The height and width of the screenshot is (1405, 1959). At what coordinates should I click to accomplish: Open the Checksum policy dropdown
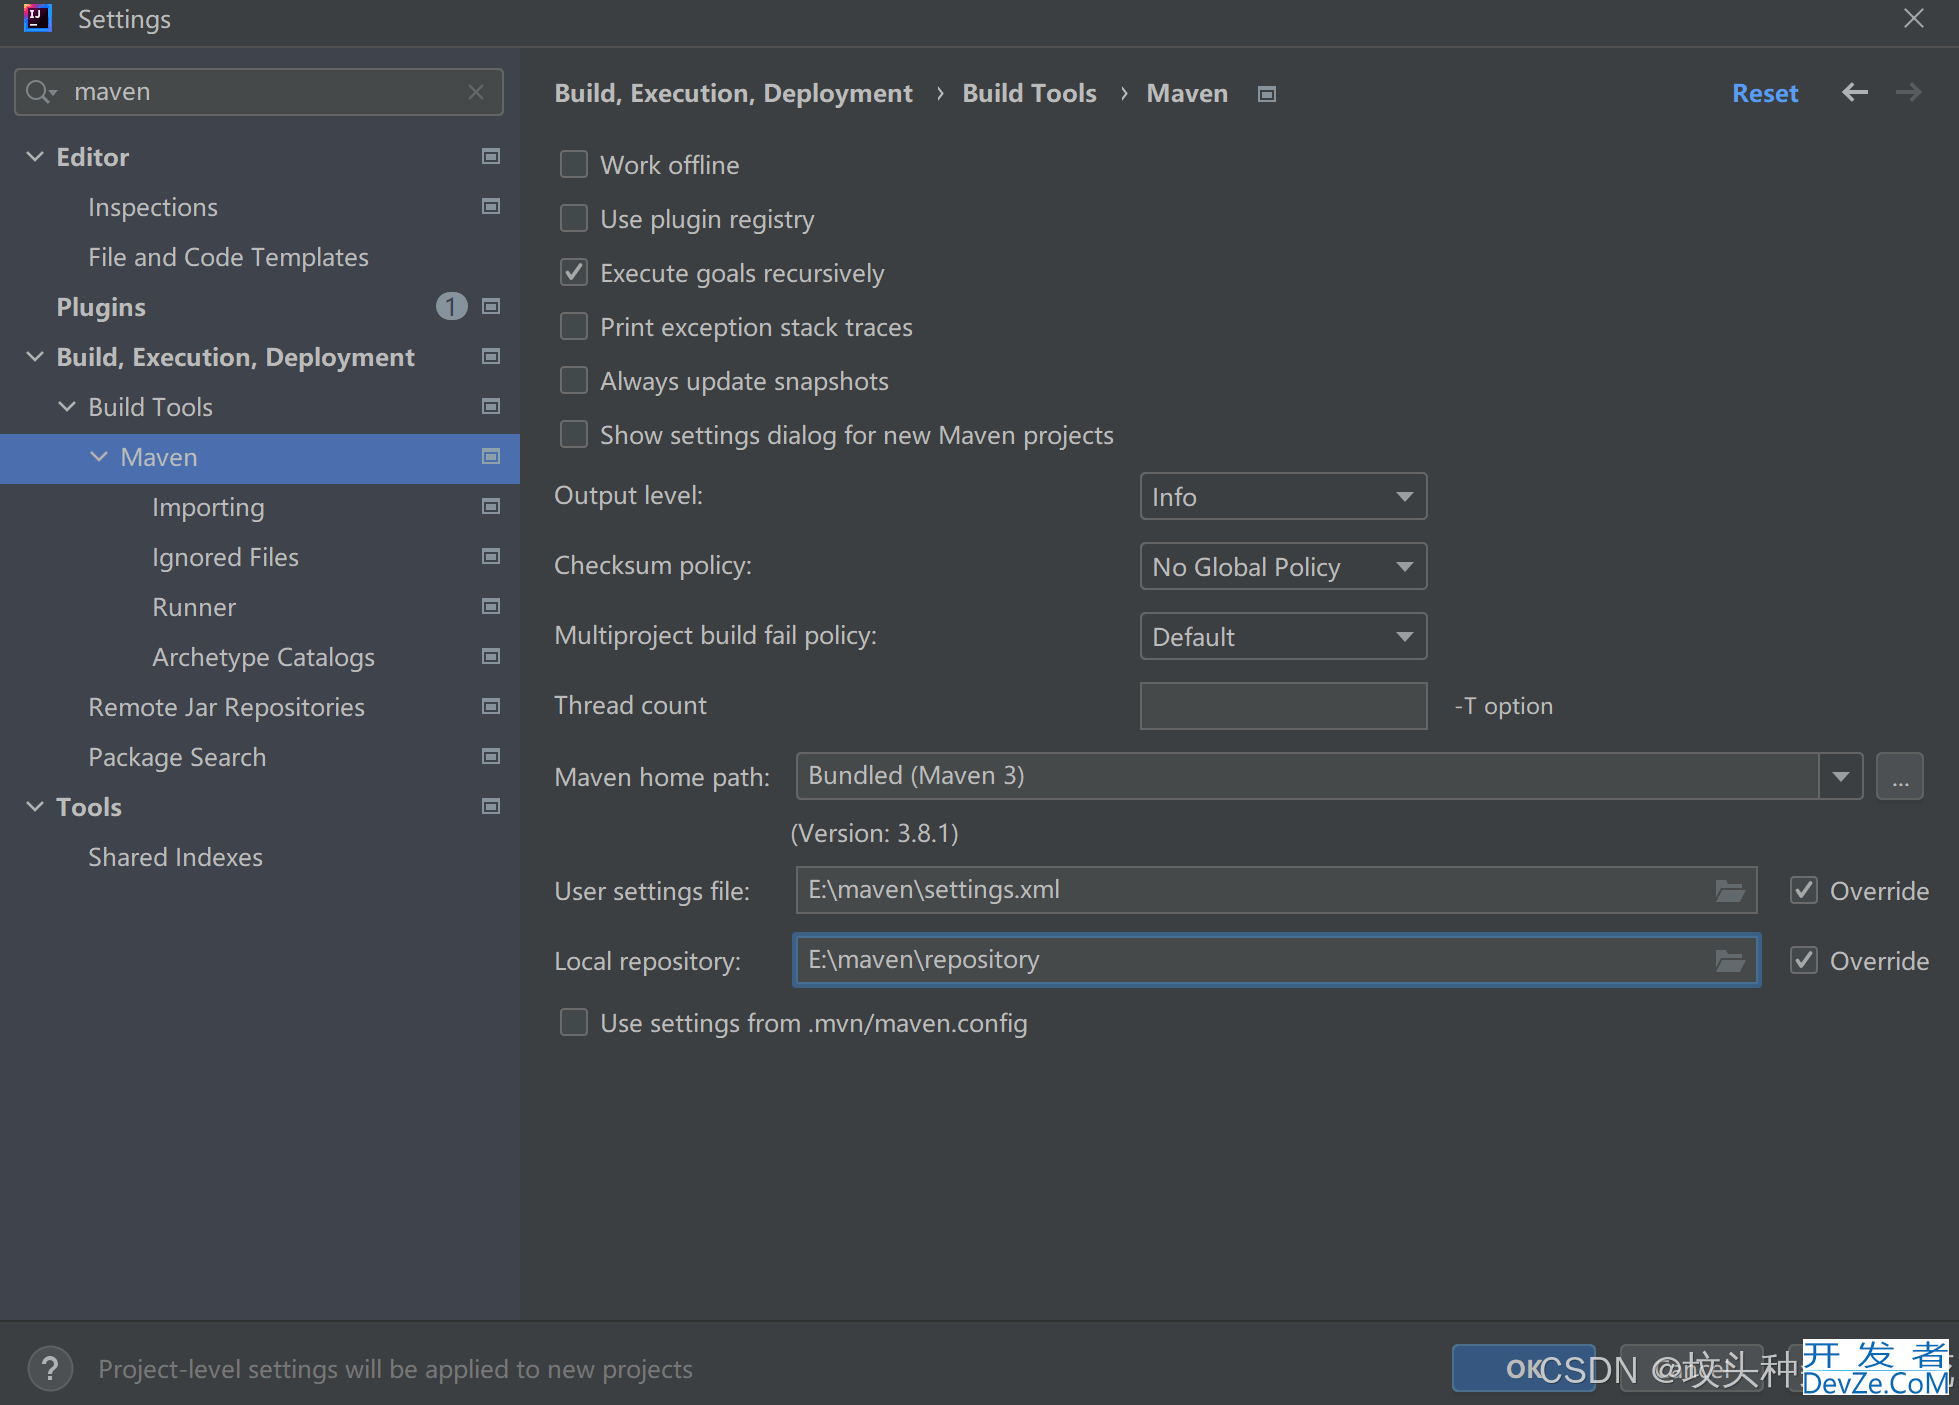tap(1283, 566)
